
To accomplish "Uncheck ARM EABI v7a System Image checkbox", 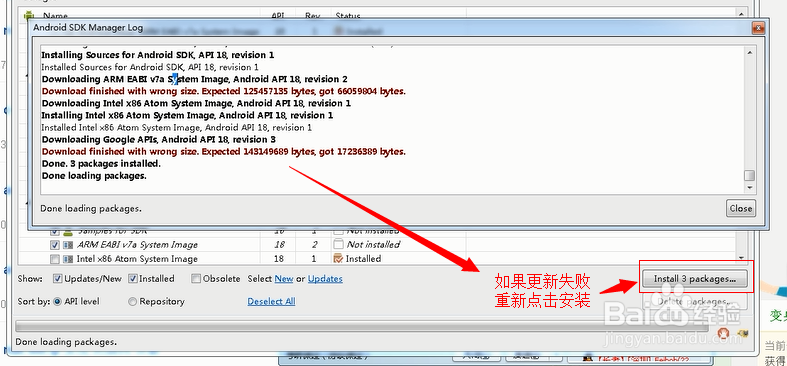I will [x=55, y=245].
